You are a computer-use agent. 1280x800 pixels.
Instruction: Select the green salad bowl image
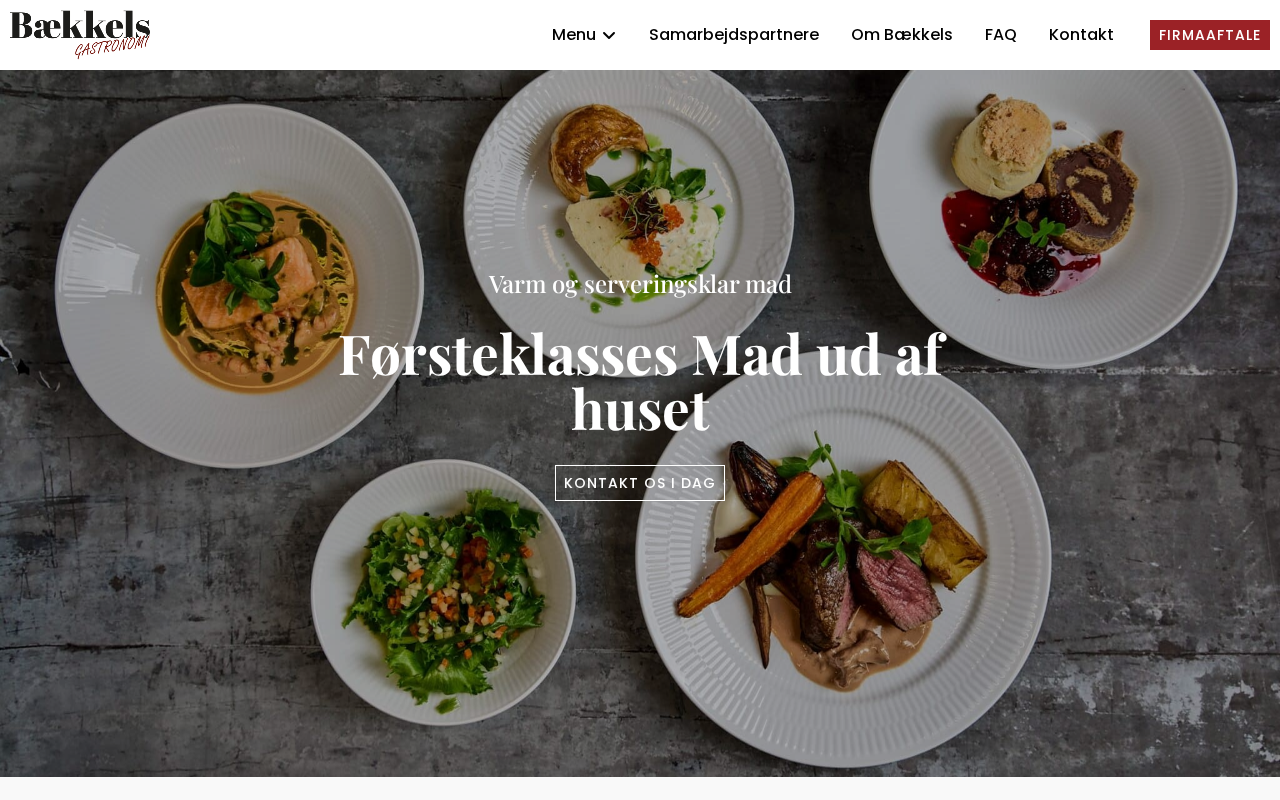point(443,593)
